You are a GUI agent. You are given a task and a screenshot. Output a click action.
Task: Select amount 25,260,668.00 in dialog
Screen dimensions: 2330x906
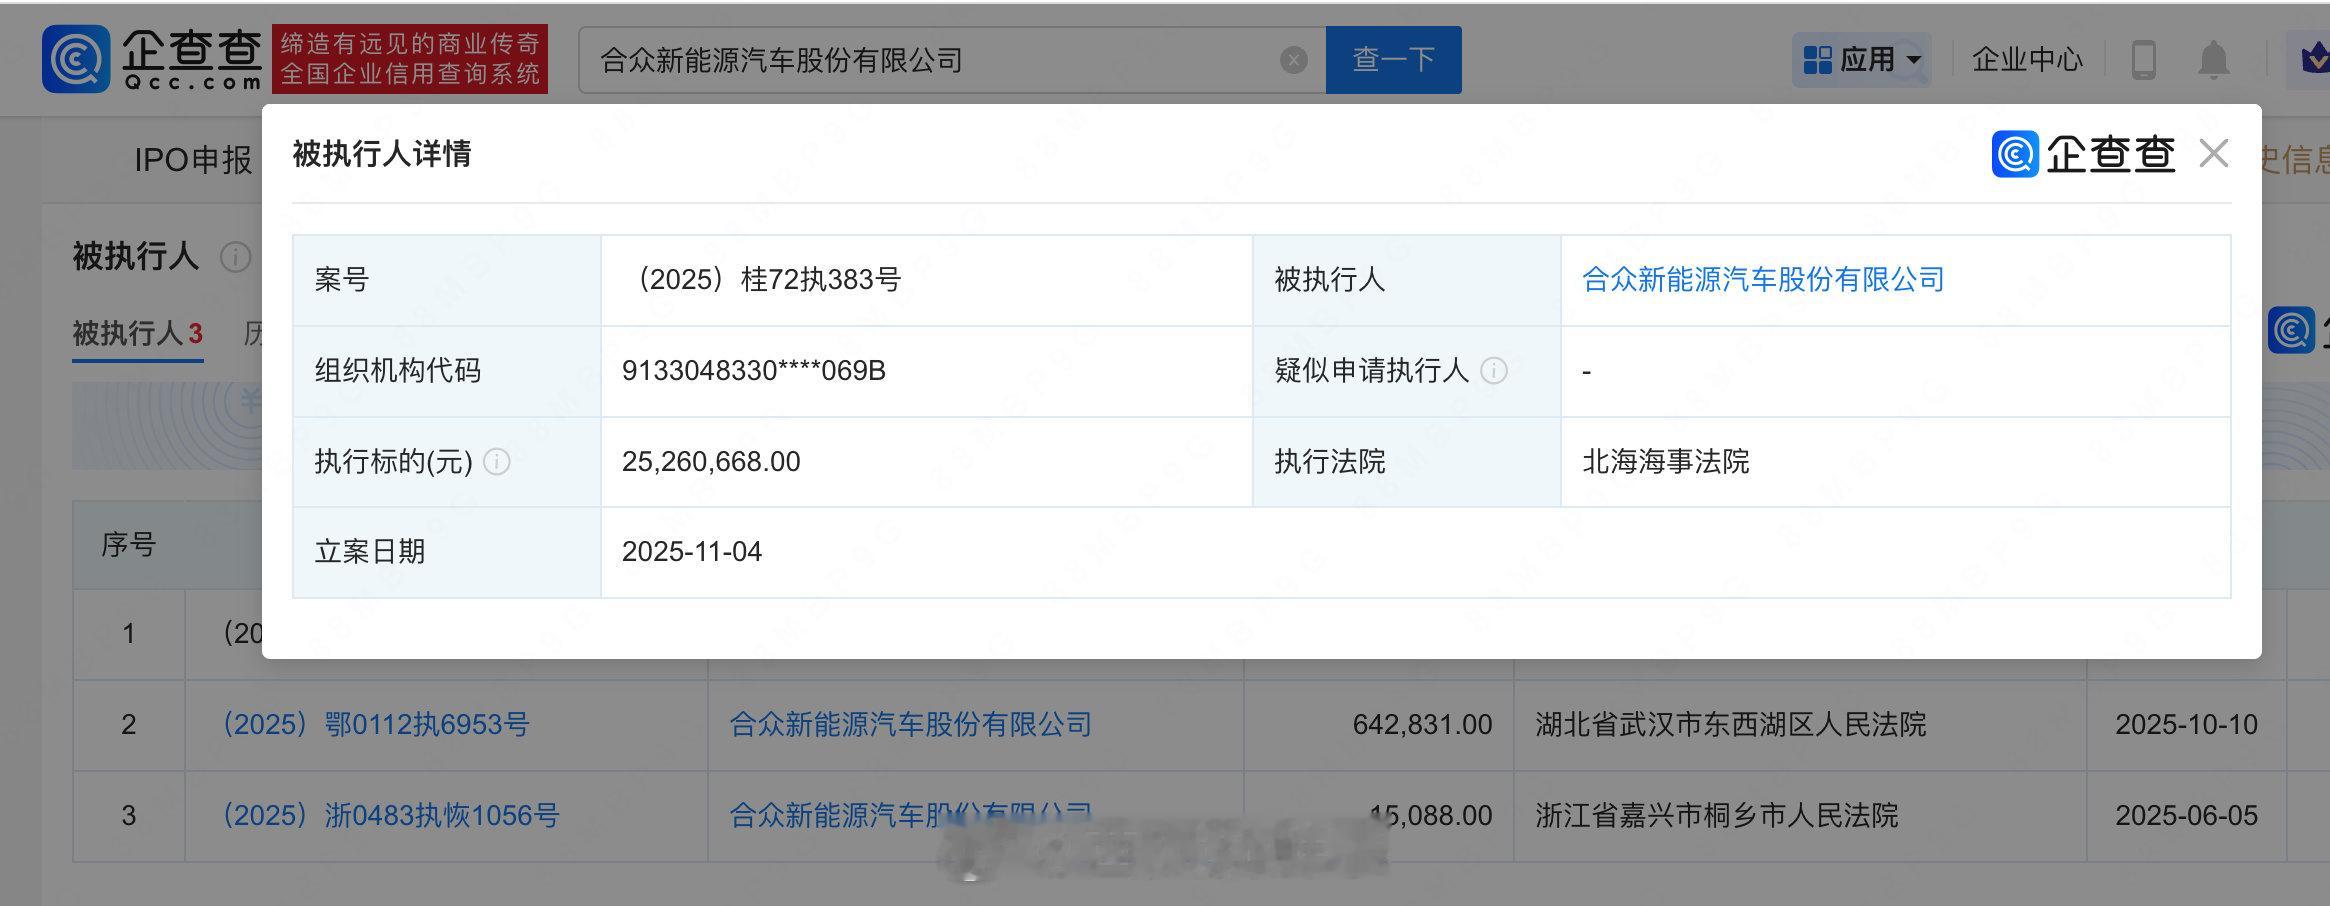point(711,461)
